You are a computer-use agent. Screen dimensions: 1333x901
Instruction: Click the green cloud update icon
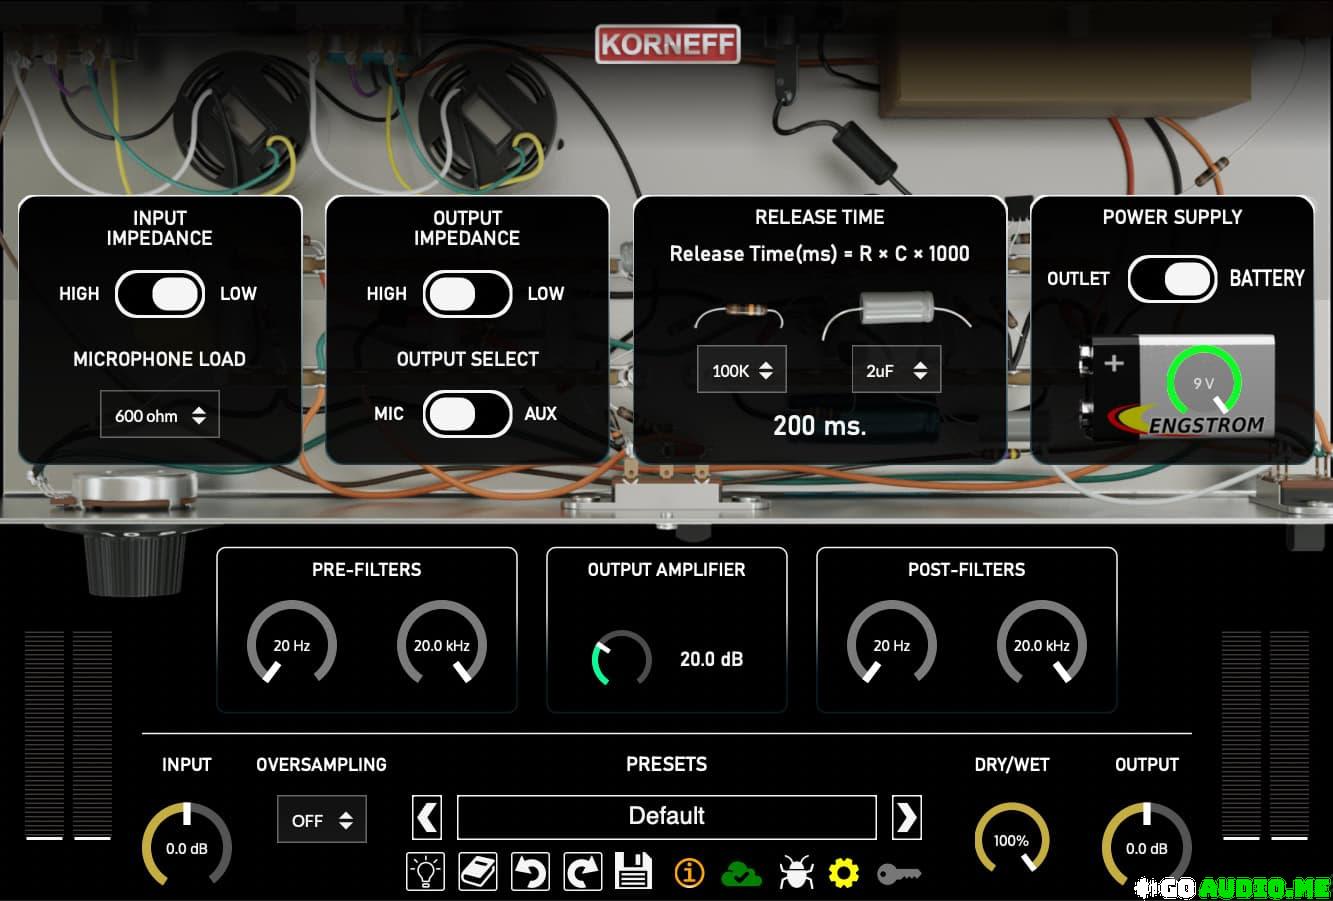(x=741, y=873)
